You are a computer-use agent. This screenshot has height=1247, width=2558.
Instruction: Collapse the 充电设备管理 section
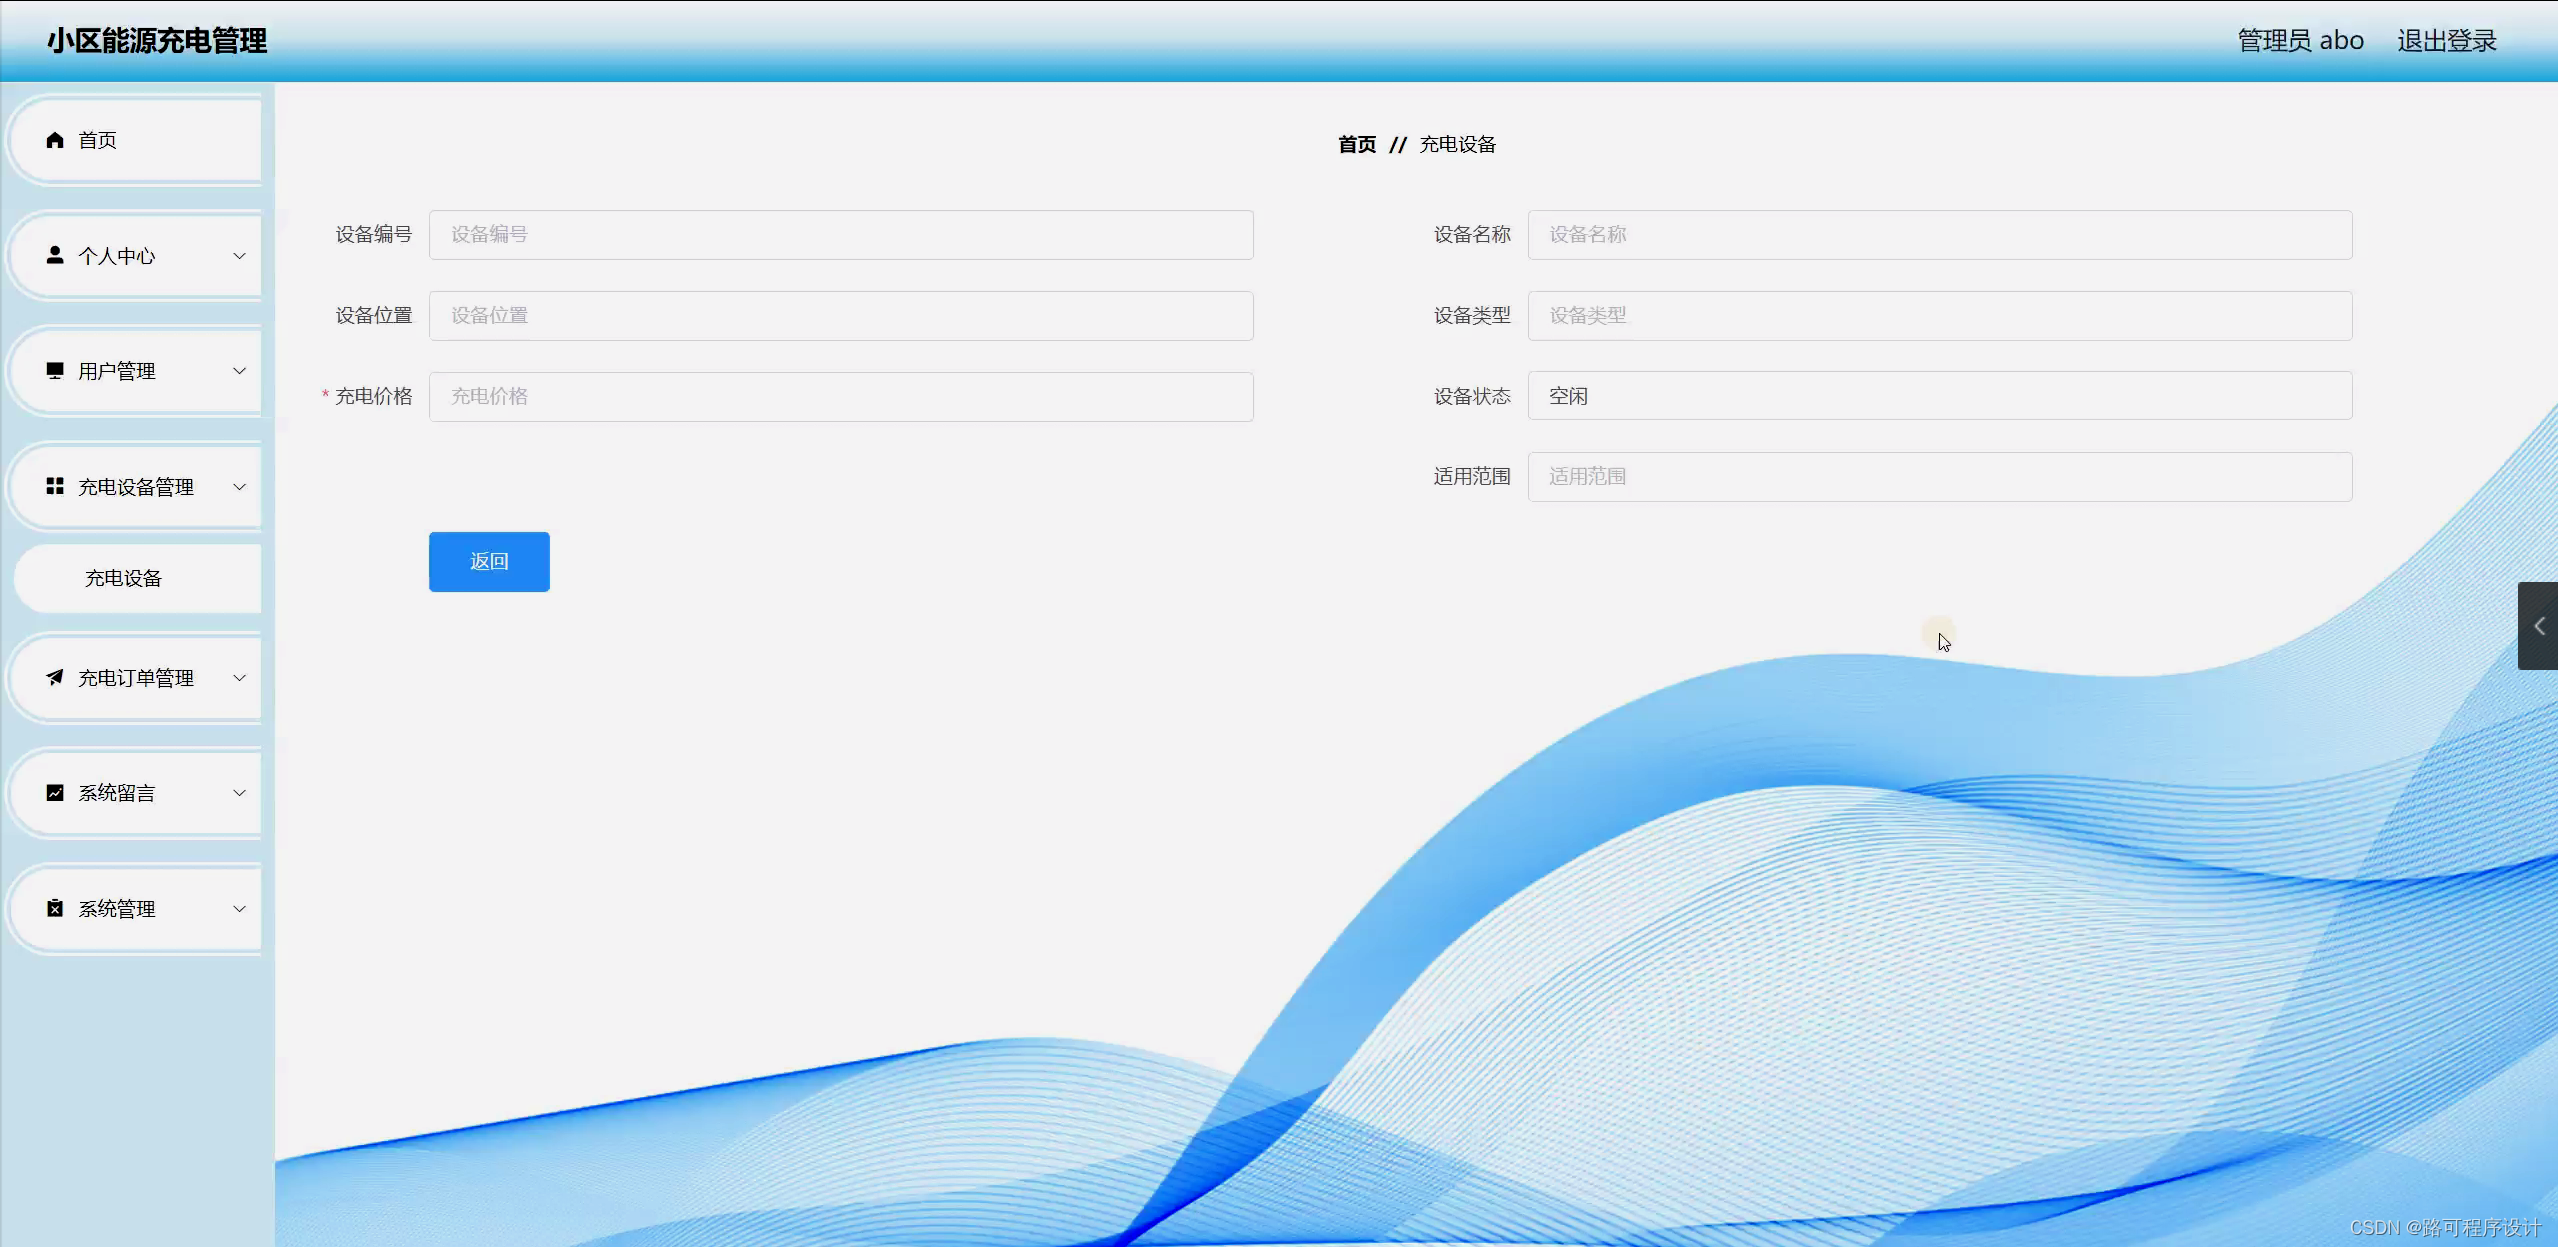(x=239, y=486)
